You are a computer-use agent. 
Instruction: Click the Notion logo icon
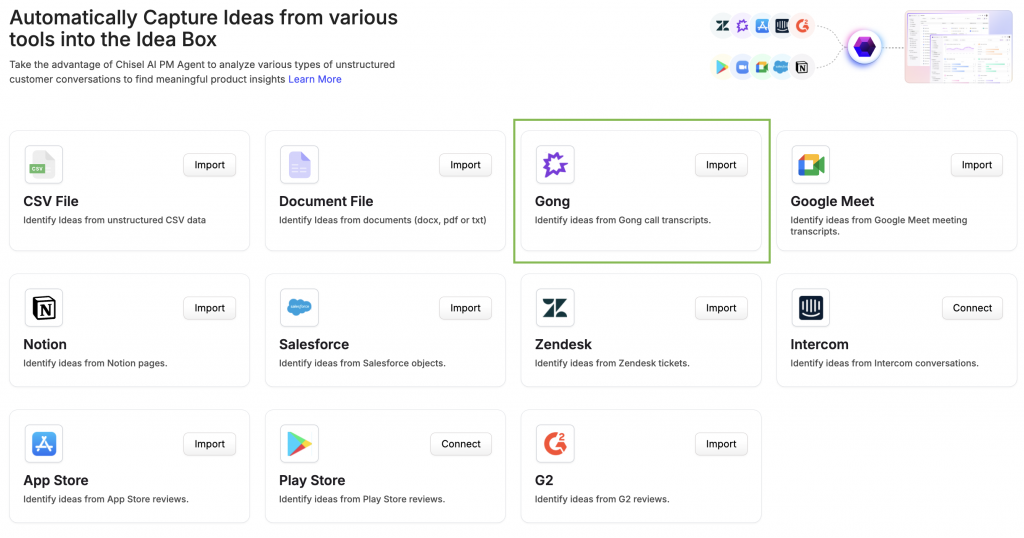click(x=43, y=308)
